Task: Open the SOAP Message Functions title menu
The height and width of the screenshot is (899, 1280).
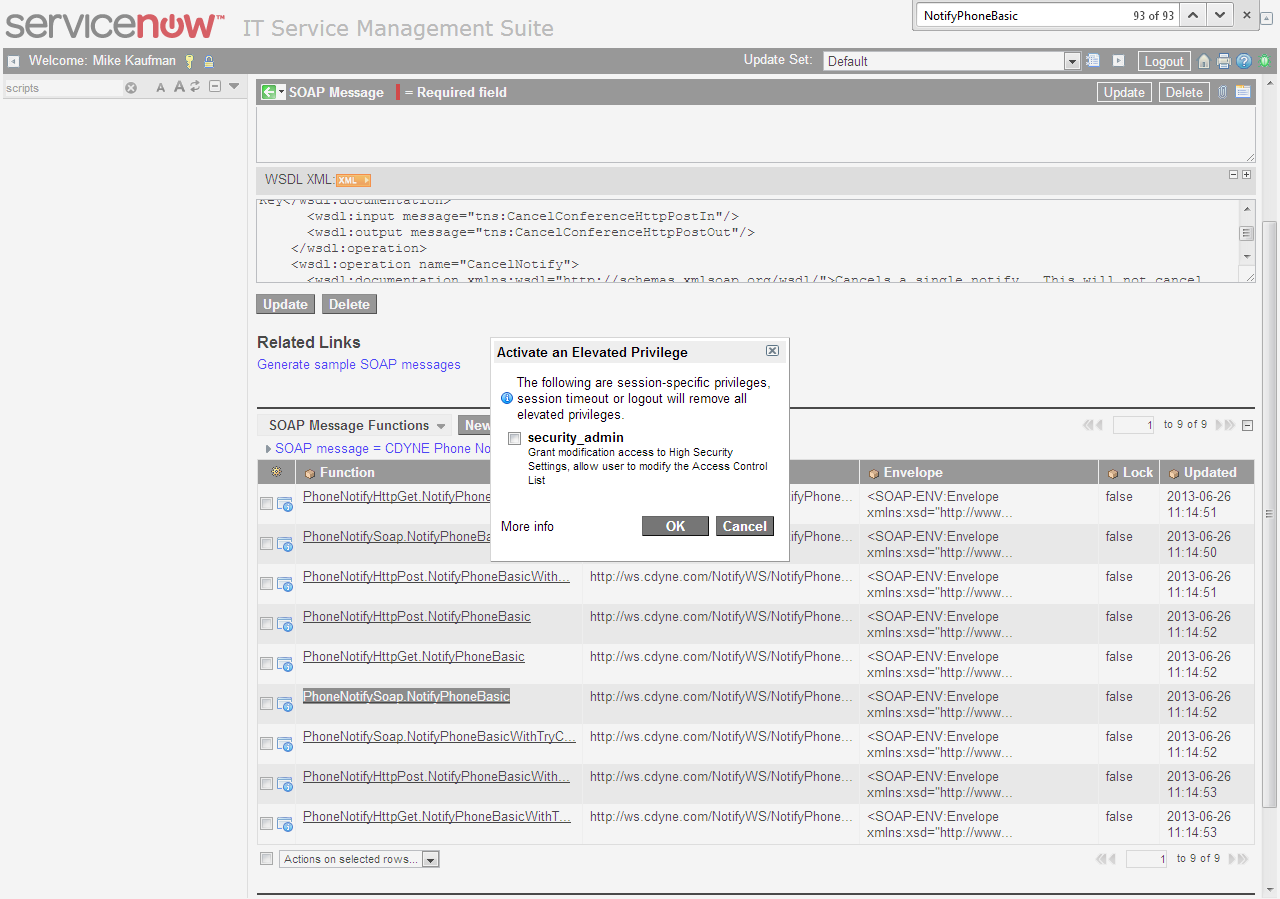Action: pos(440,424)
